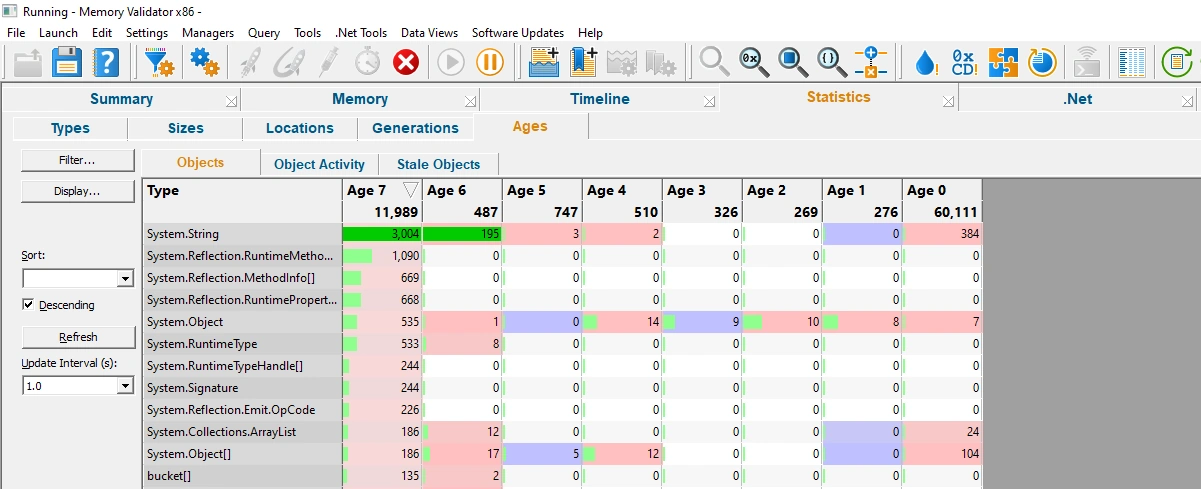Click the Refresh button
The width and height of the screenshot is (1201, 489).
[77, 337]
